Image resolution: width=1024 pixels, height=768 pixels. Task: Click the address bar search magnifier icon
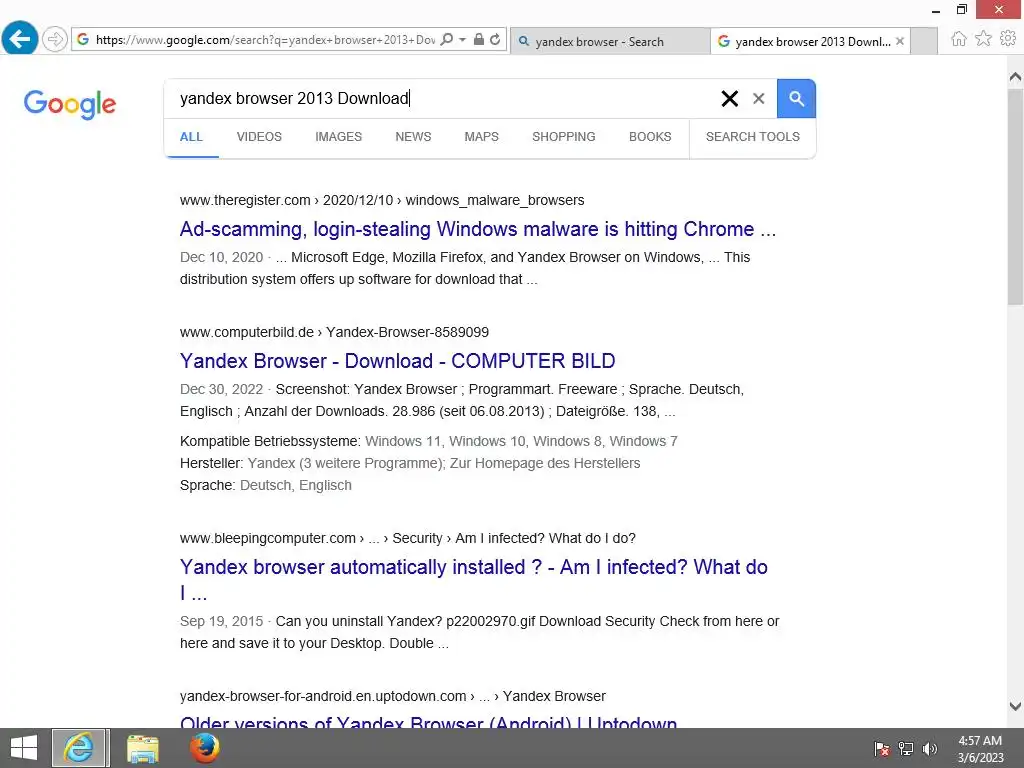pyautogui.click(x=447, y=40)
